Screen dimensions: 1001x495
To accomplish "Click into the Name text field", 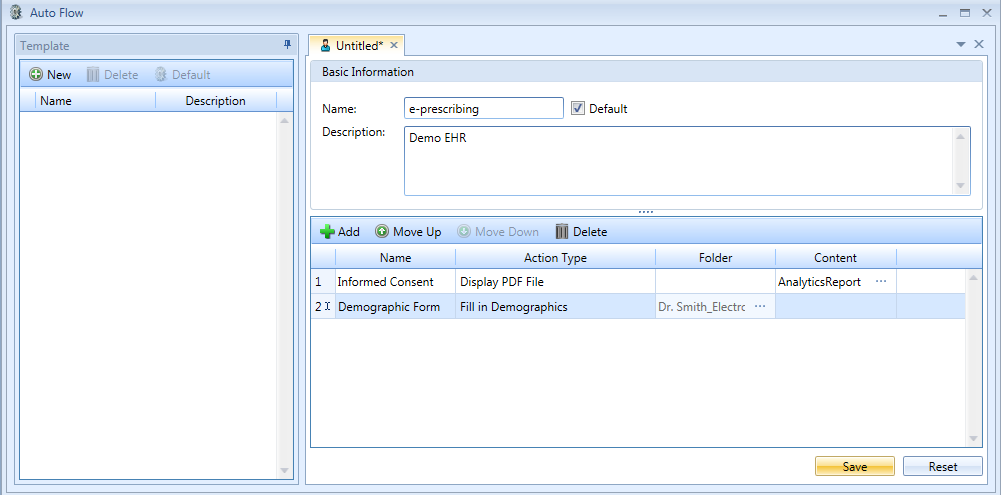I will pos(483,108).
